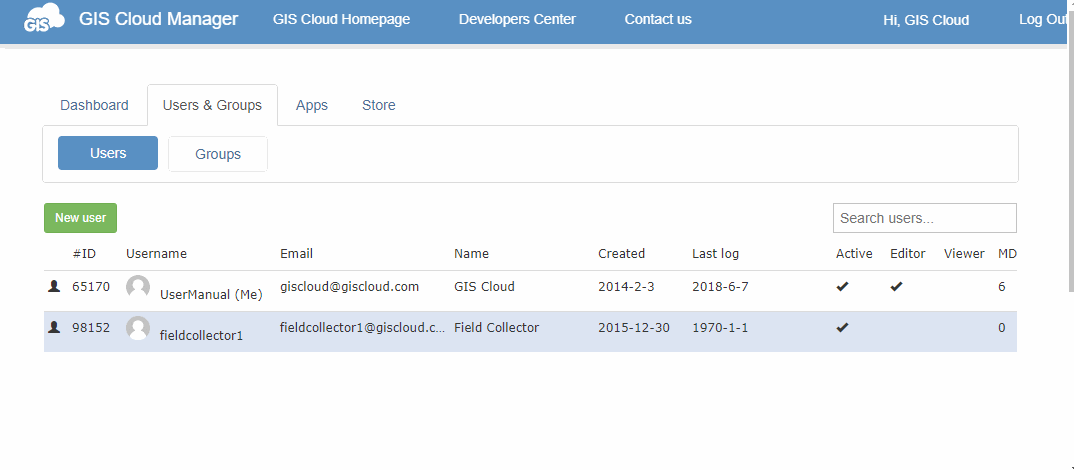Viewport: 1074px width, 470px height.
Task: Sort by the Last log column header
Action: click(715, 253)
